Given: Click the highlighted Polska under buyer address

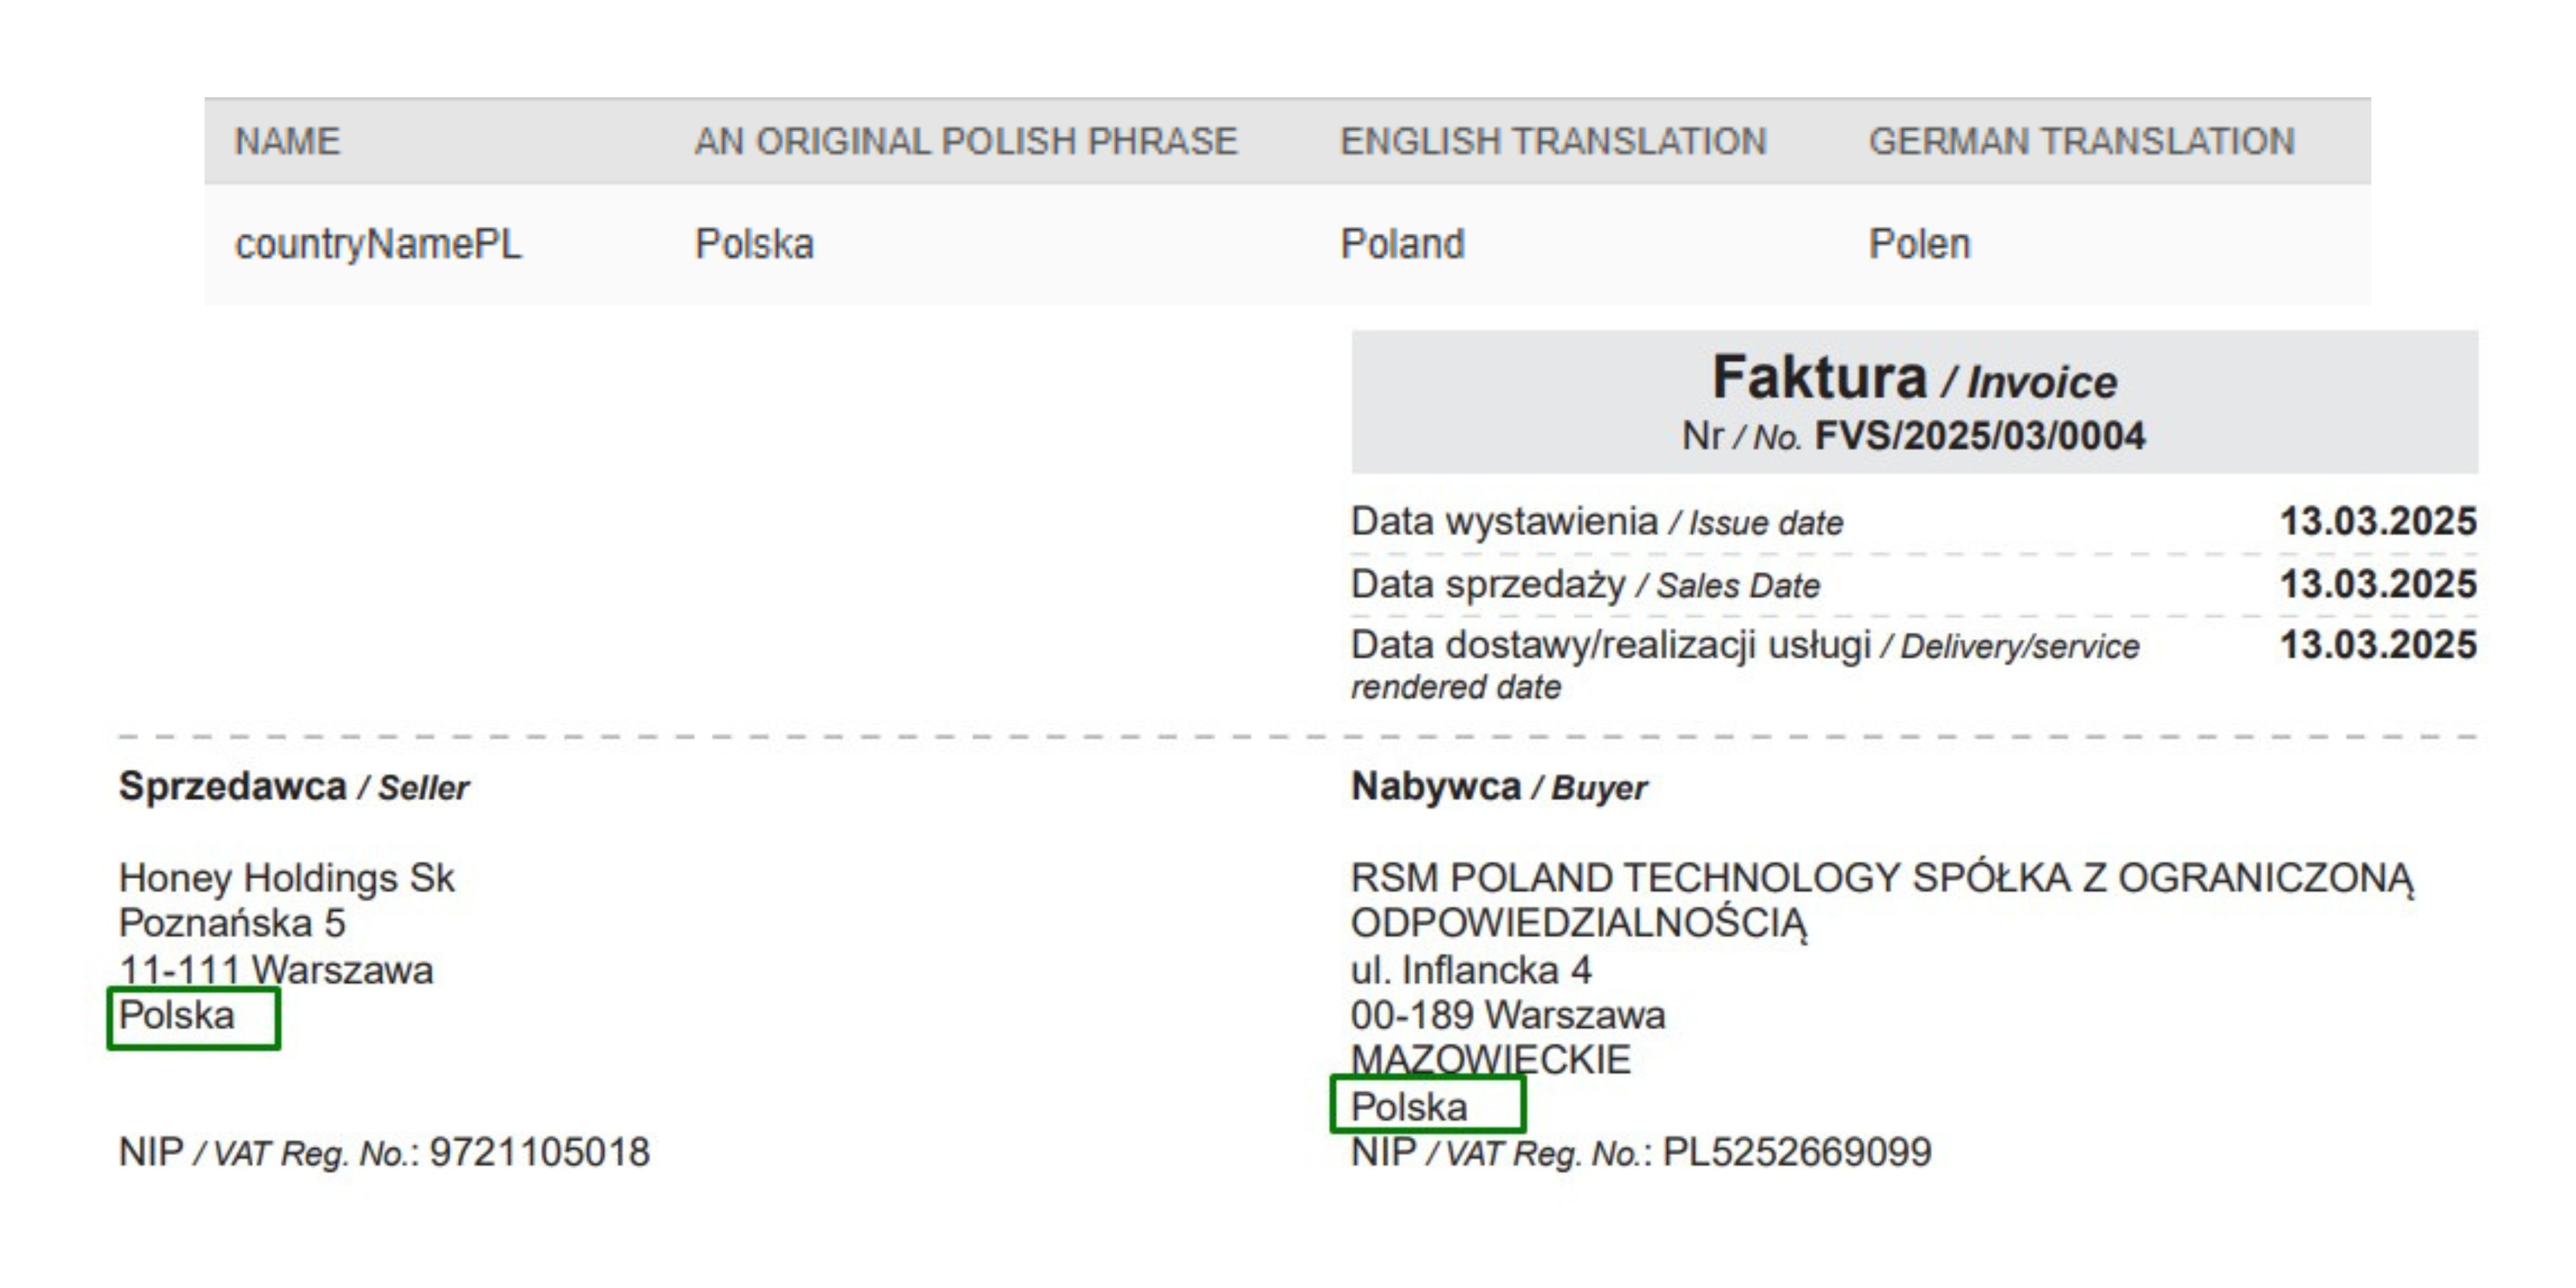Looking at the screenshot, I should (1409, 1107).
